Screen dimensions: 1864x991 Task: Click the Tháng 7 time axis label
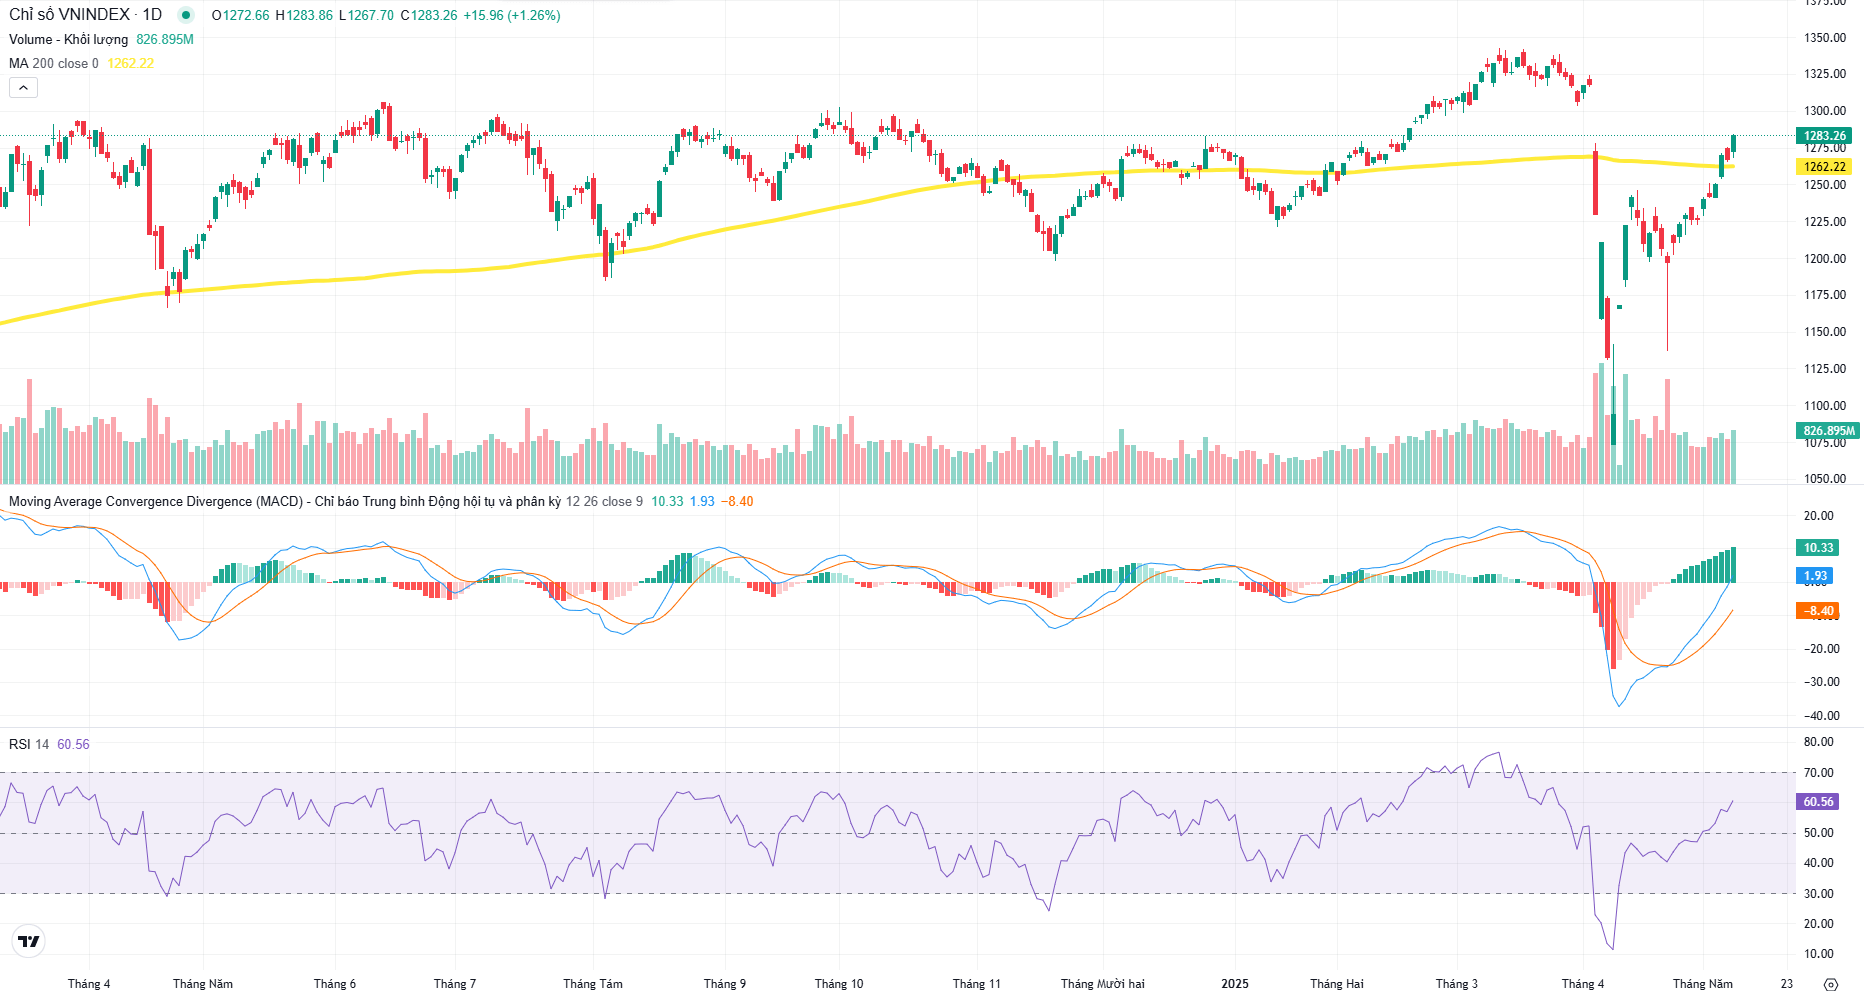[x=455, y=984]
